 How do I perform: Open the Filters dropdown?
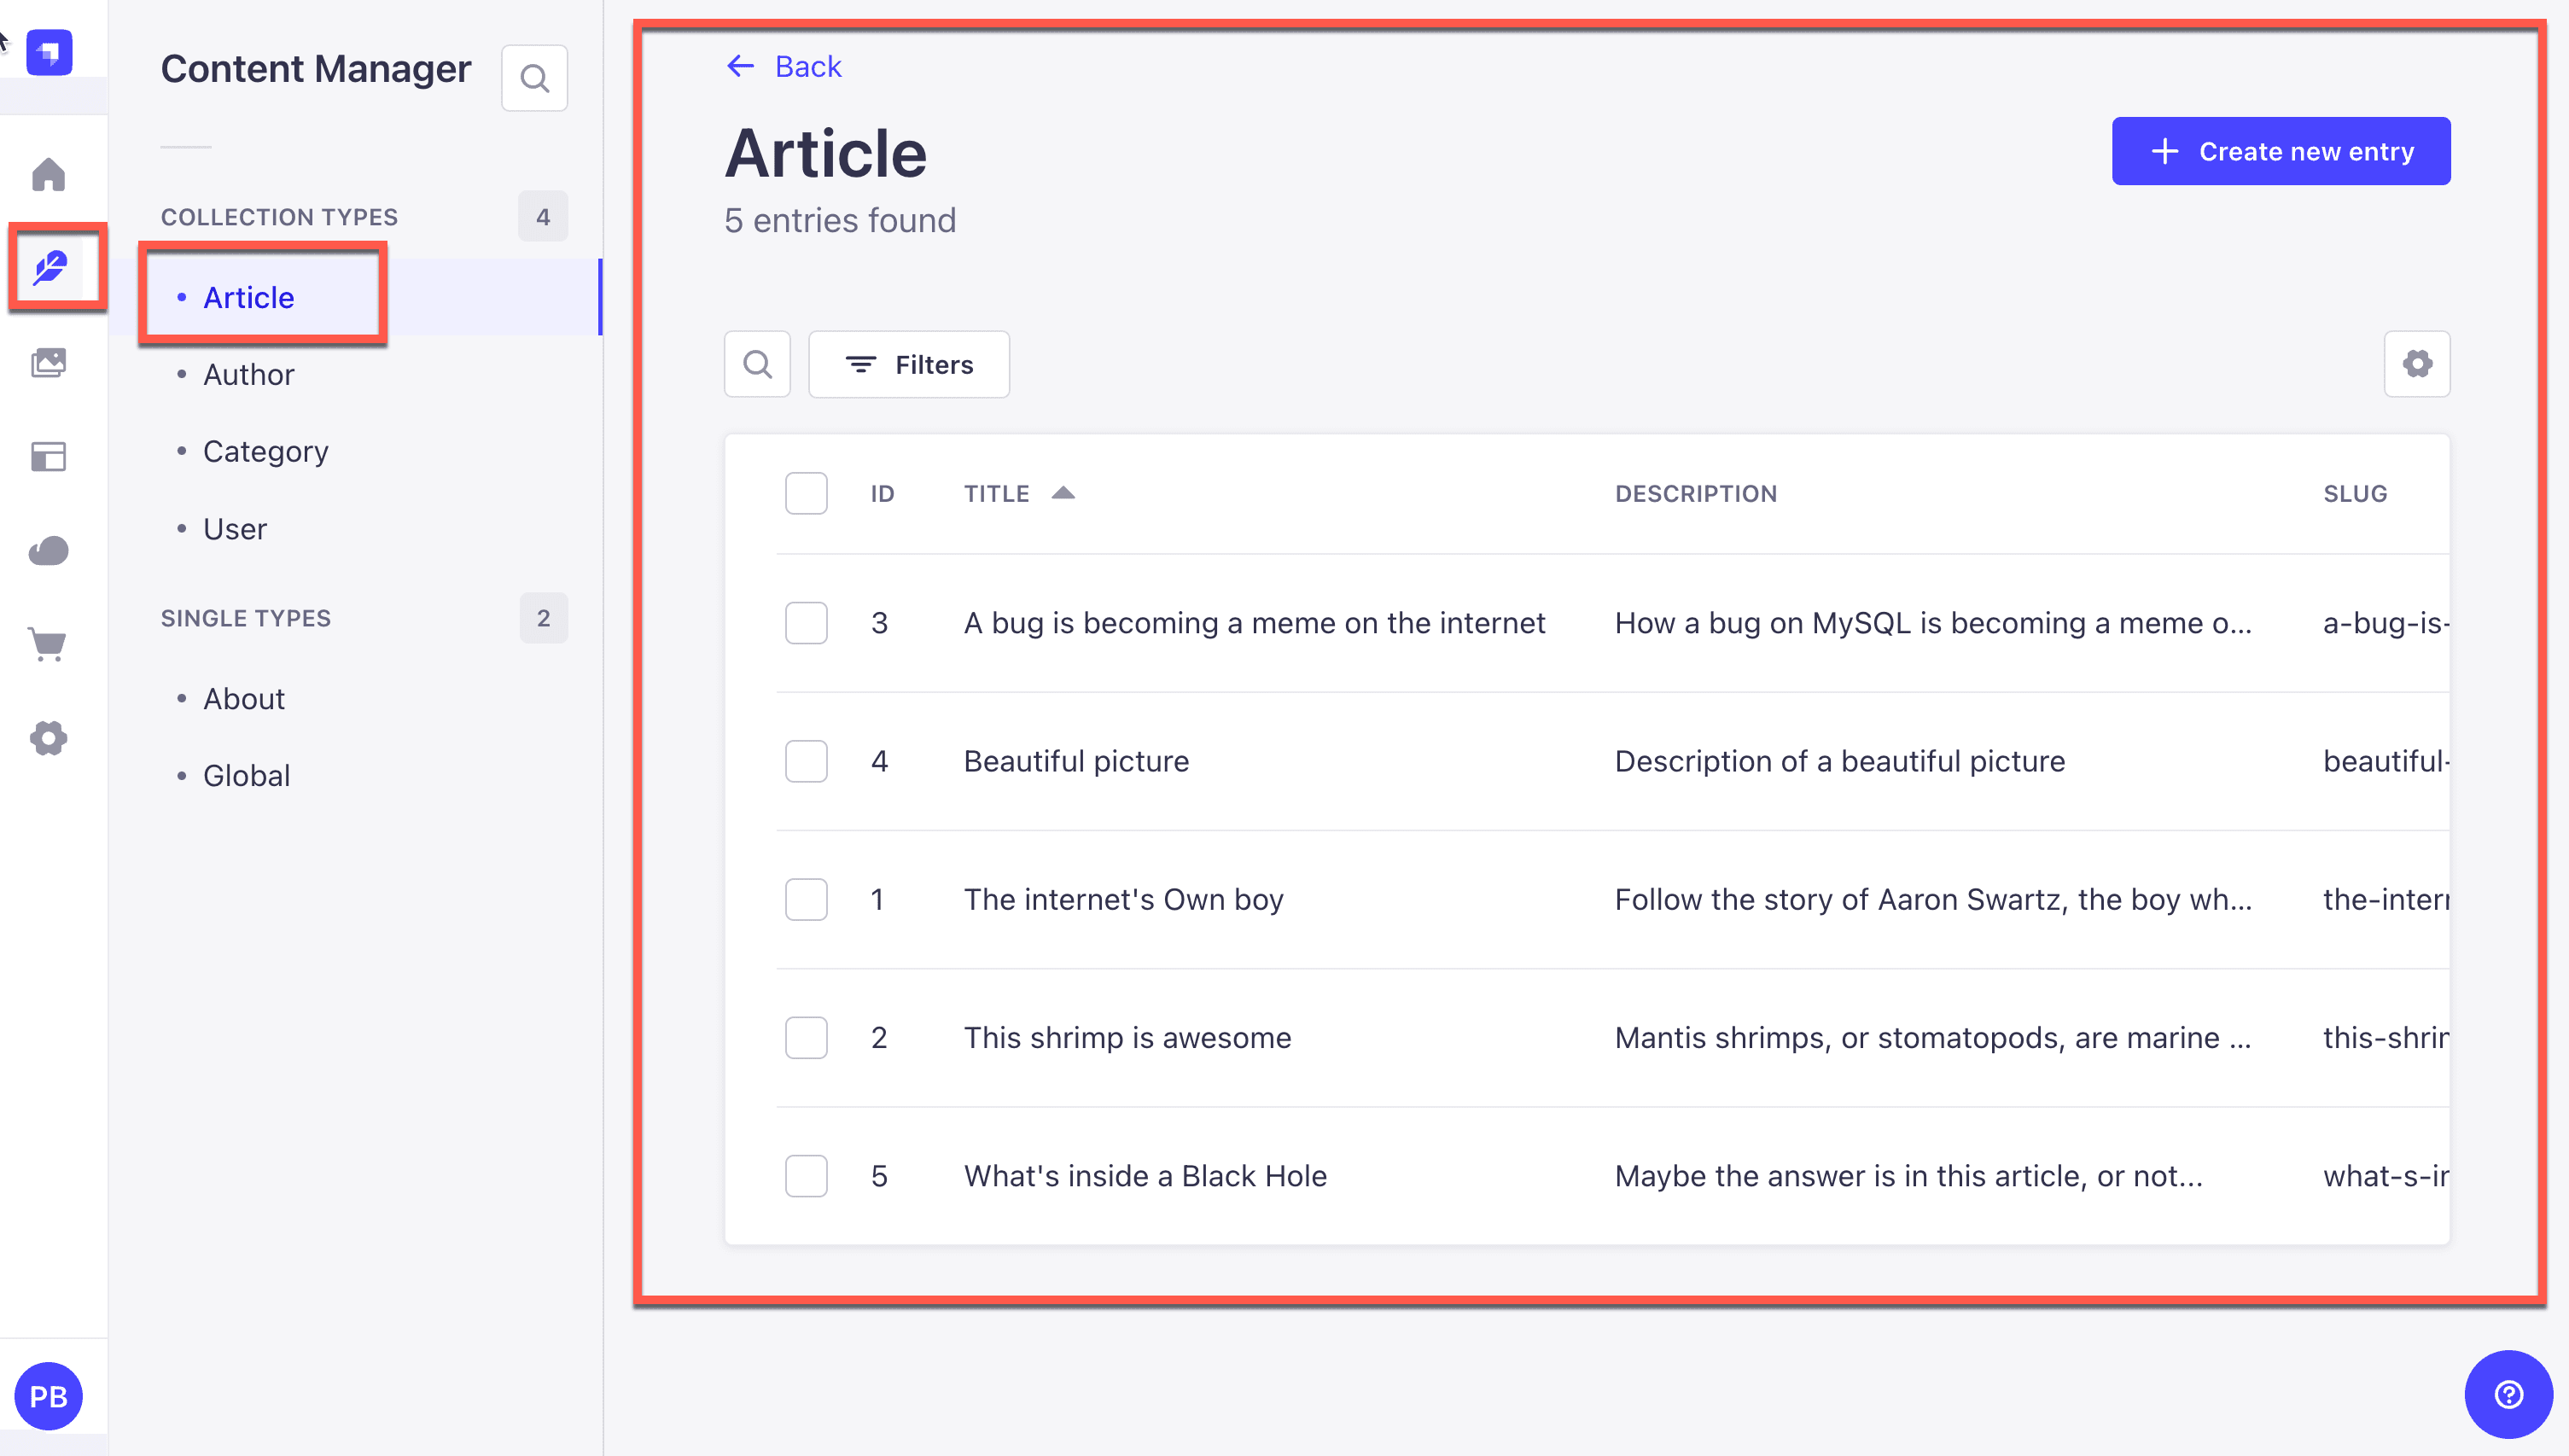tap(909, 364)
